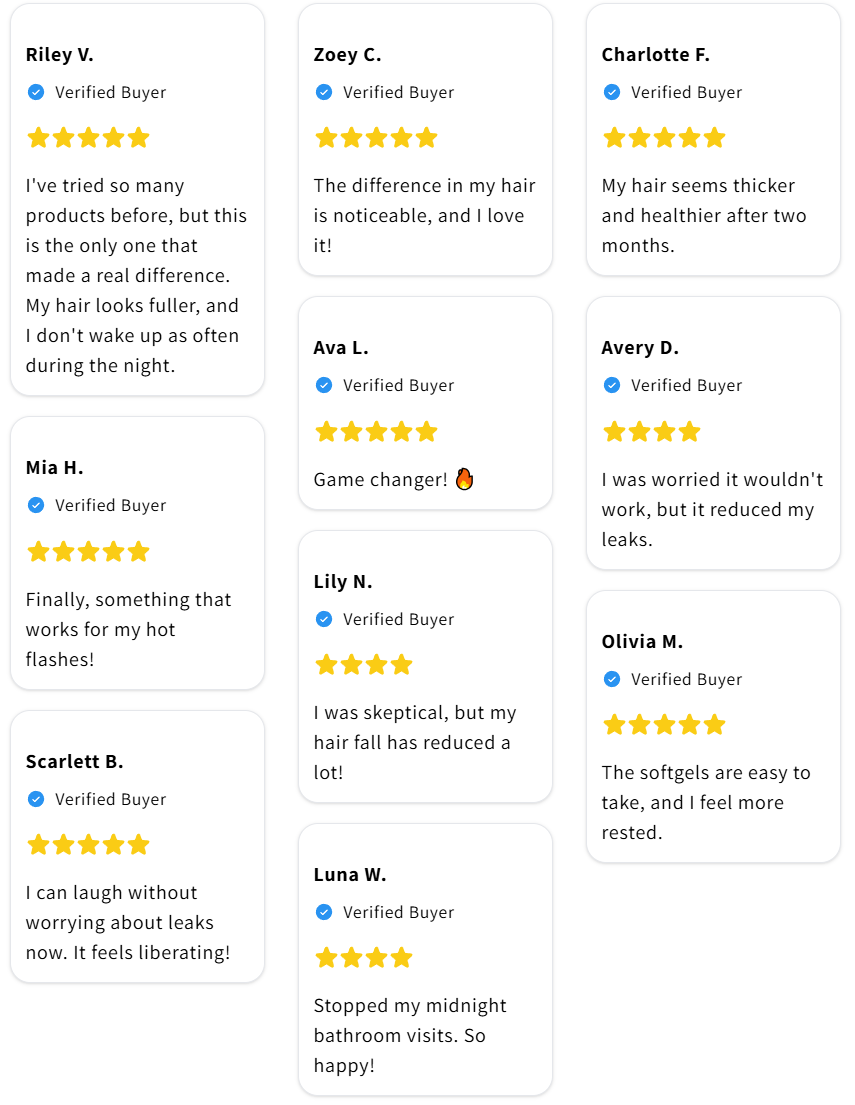Click Scarlett B.'s verified buyer badge icon

pos(36,799)
